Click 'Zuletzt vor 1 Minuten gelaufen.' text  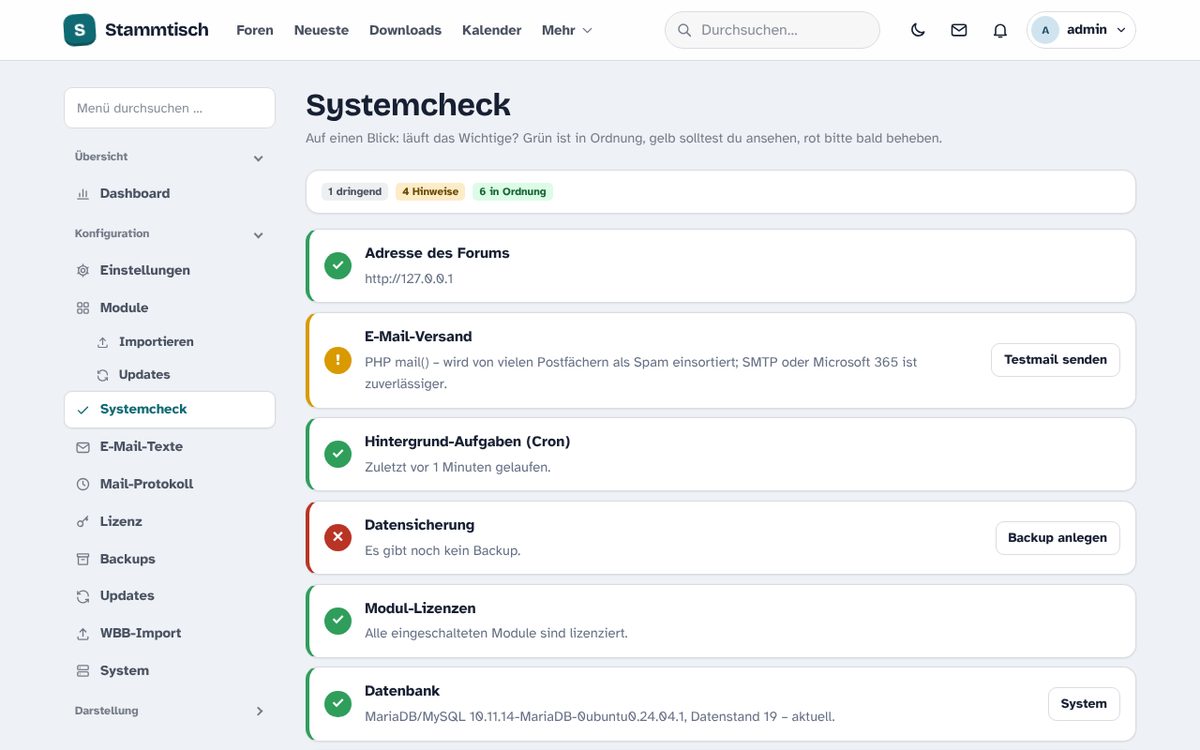click(458, 467)
